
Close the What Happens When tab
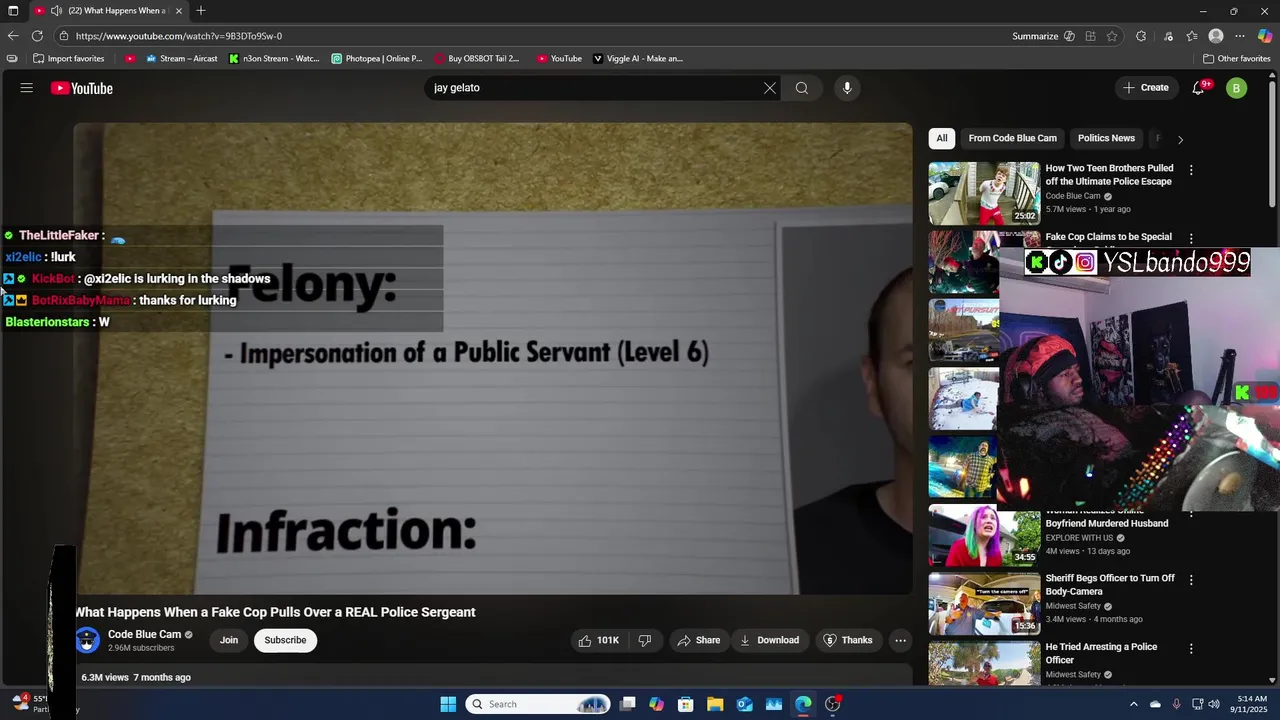click(x=179, y=11)
